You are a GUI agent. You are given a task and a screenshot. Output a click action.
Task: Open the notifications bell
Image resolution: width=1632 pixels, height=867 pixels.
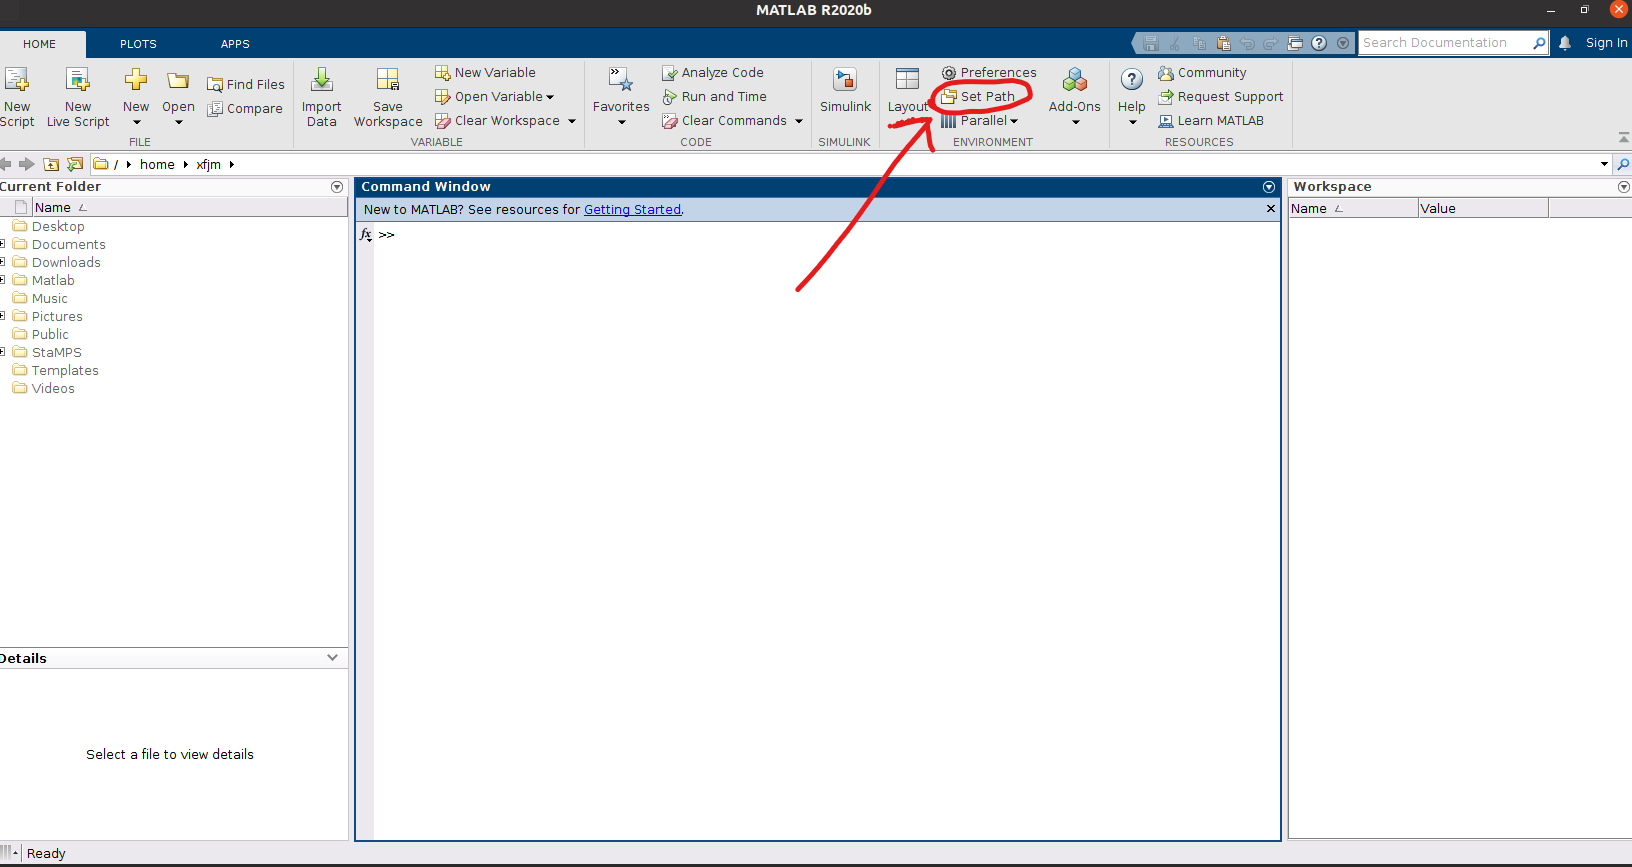1565,43
